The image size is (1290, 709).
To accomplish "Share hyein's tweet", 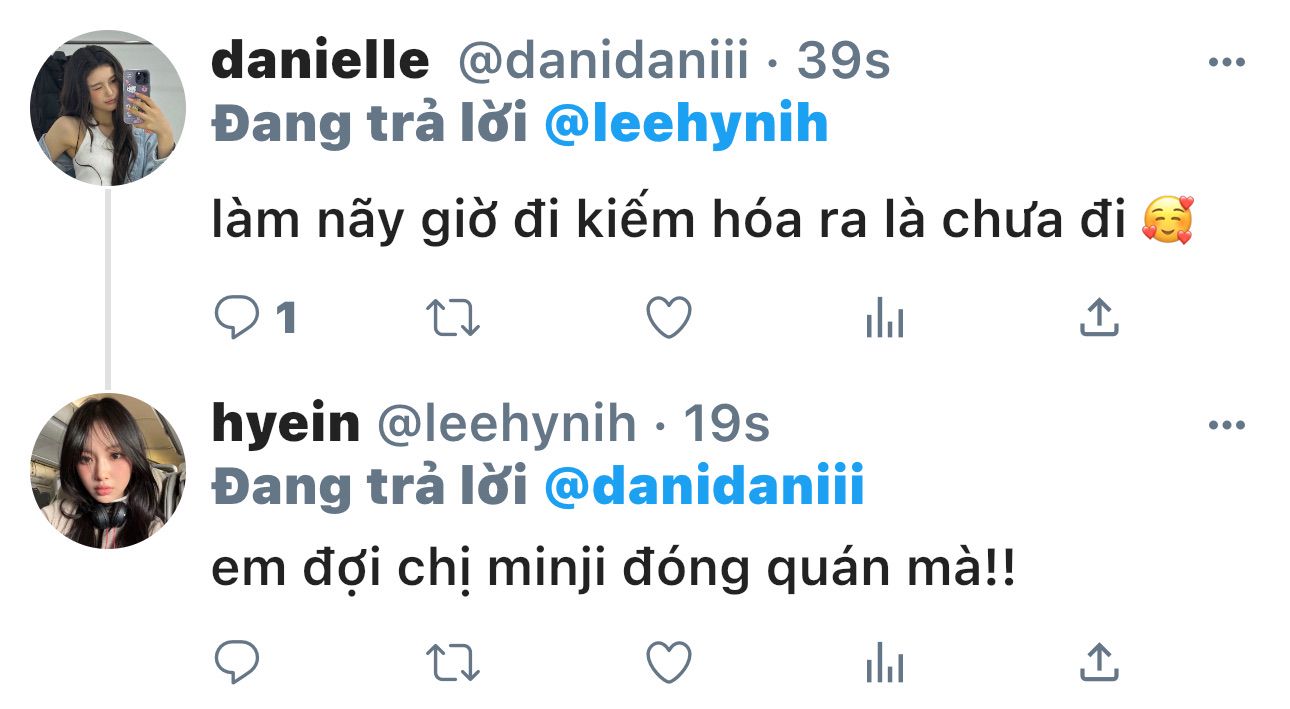I will pos(1099,661).
